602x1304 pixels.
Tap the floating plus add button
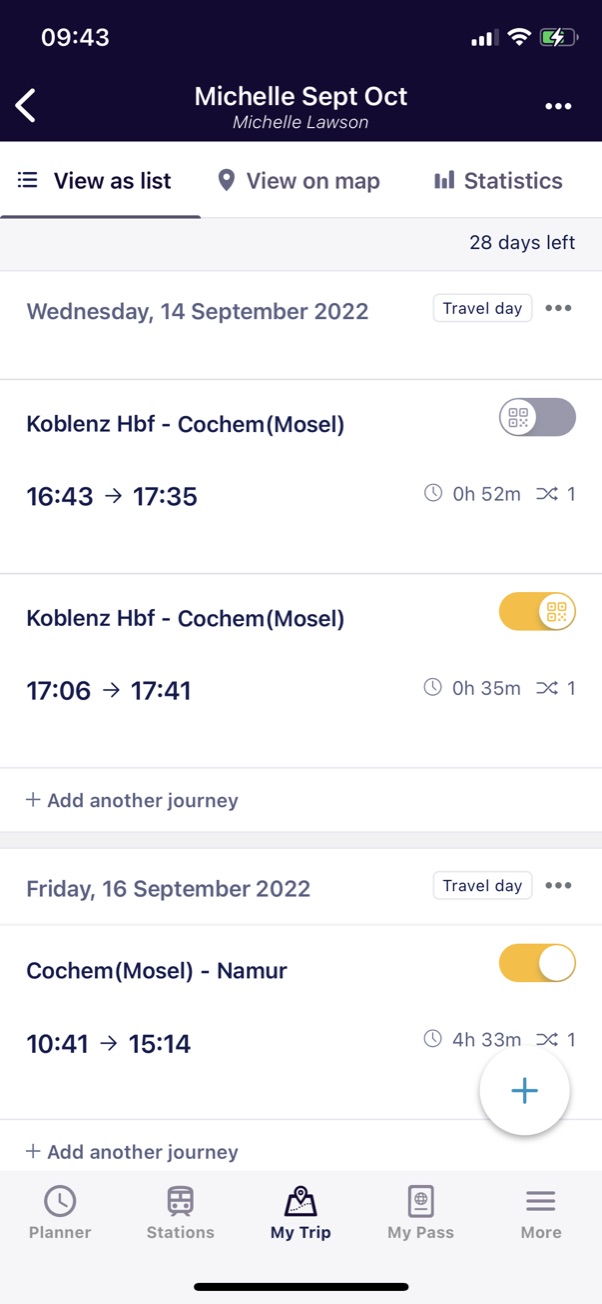[525, 1091]
